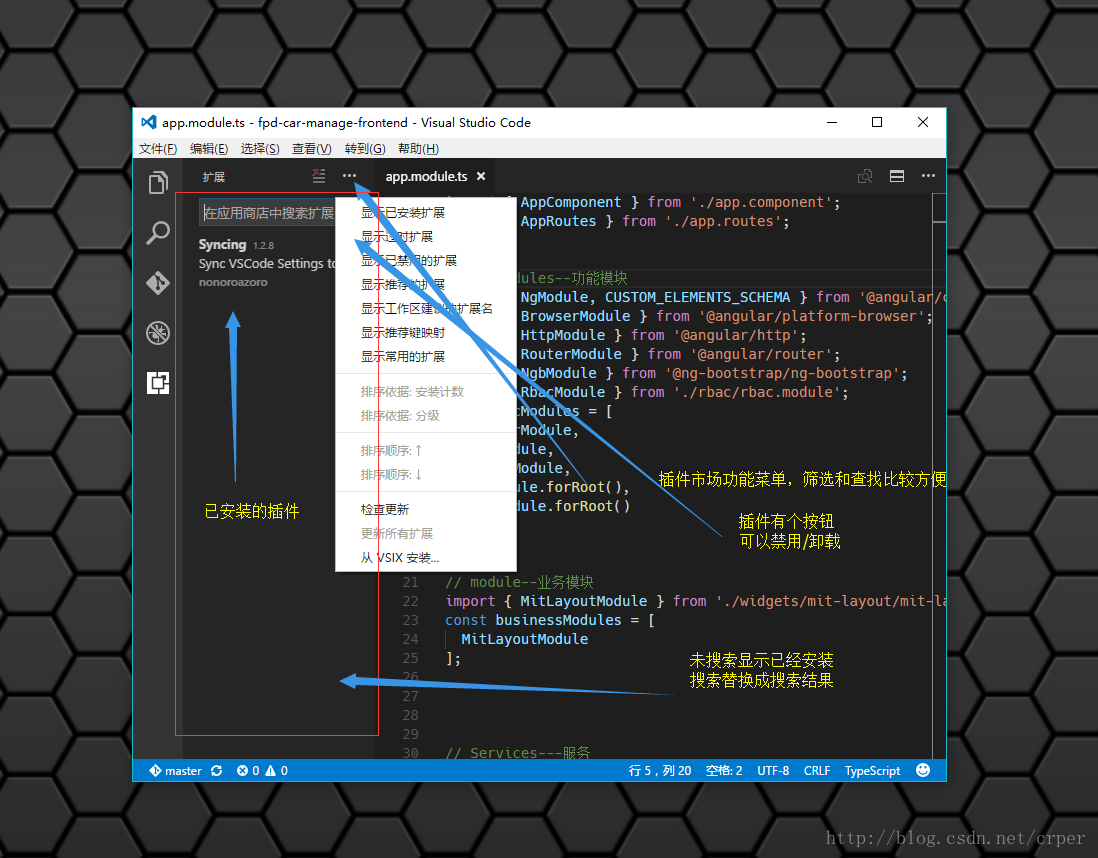This screenshot has width=1098, height=858.
Task: Click indentation setting 空格: 2
Action: pyautogui.click(x=724, y=770)
